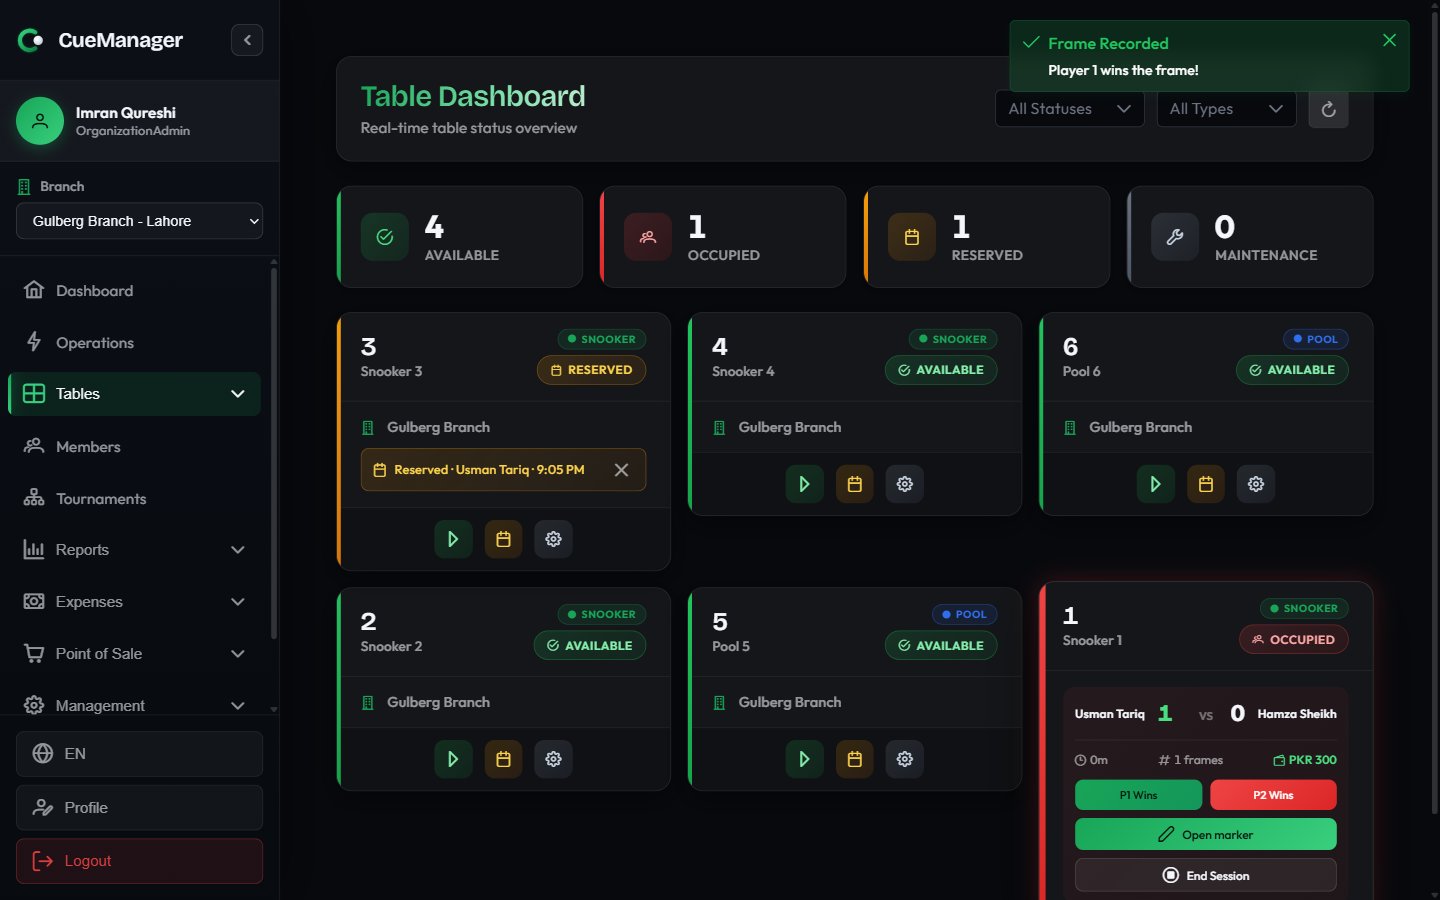The width and height of the screenshot is (1440, 900).
Task: Open the reservation calendar for Snooker 3
Action: [x=503, y=539]
